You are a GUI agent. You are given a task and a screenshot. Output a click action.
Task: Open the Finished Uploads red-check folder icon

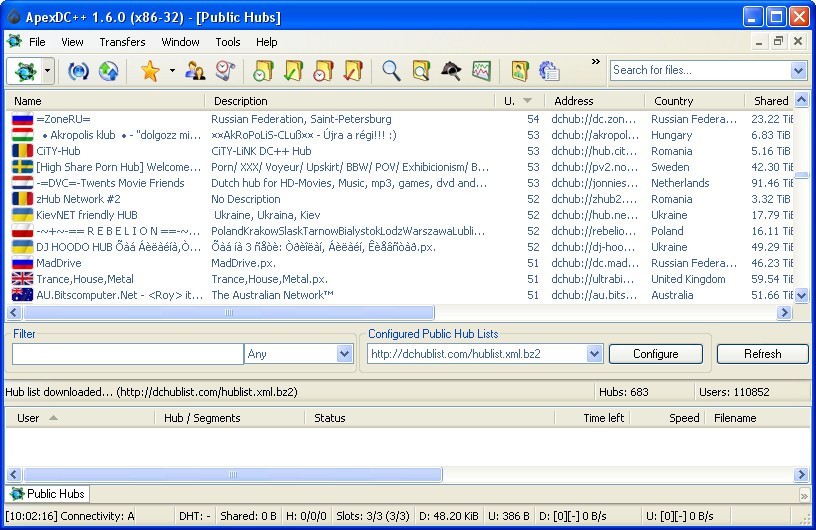(353, 71)
